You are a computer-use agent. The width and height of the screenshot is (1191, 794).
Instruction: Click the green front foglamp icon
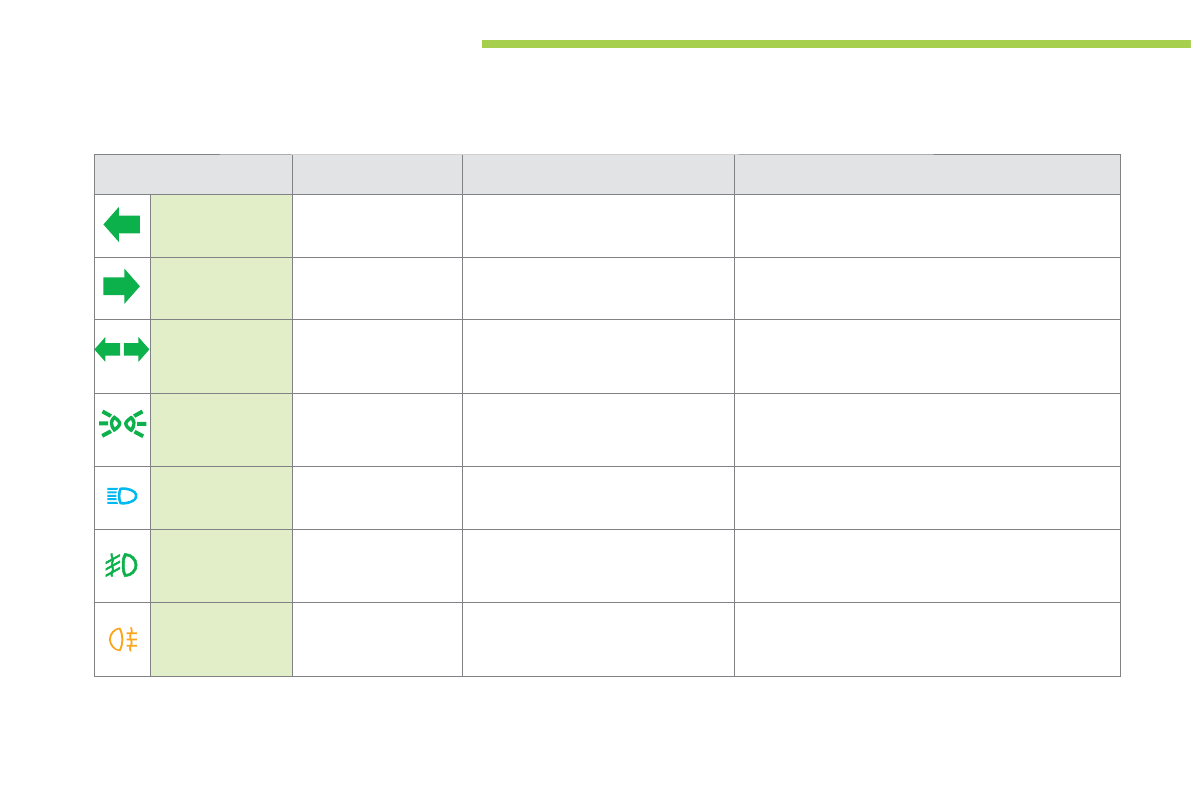coord(122,565)
